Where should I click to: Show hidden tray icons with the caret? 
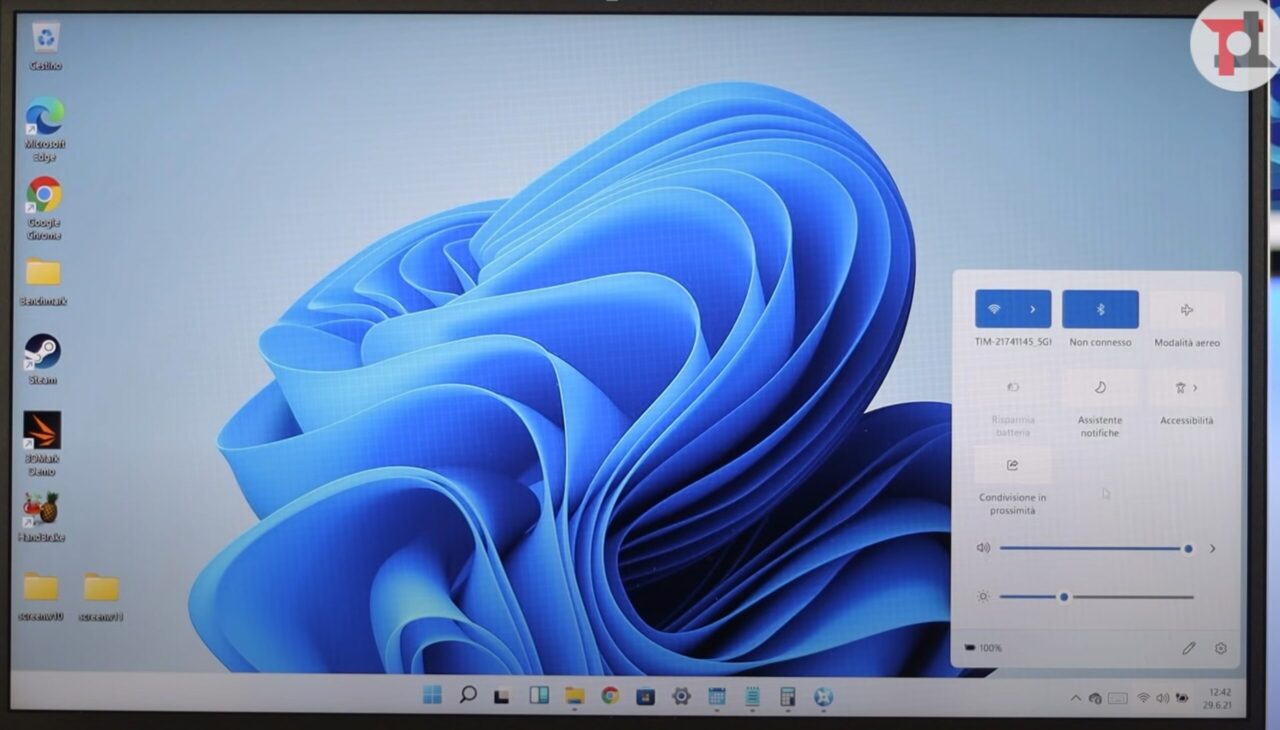1075,698
